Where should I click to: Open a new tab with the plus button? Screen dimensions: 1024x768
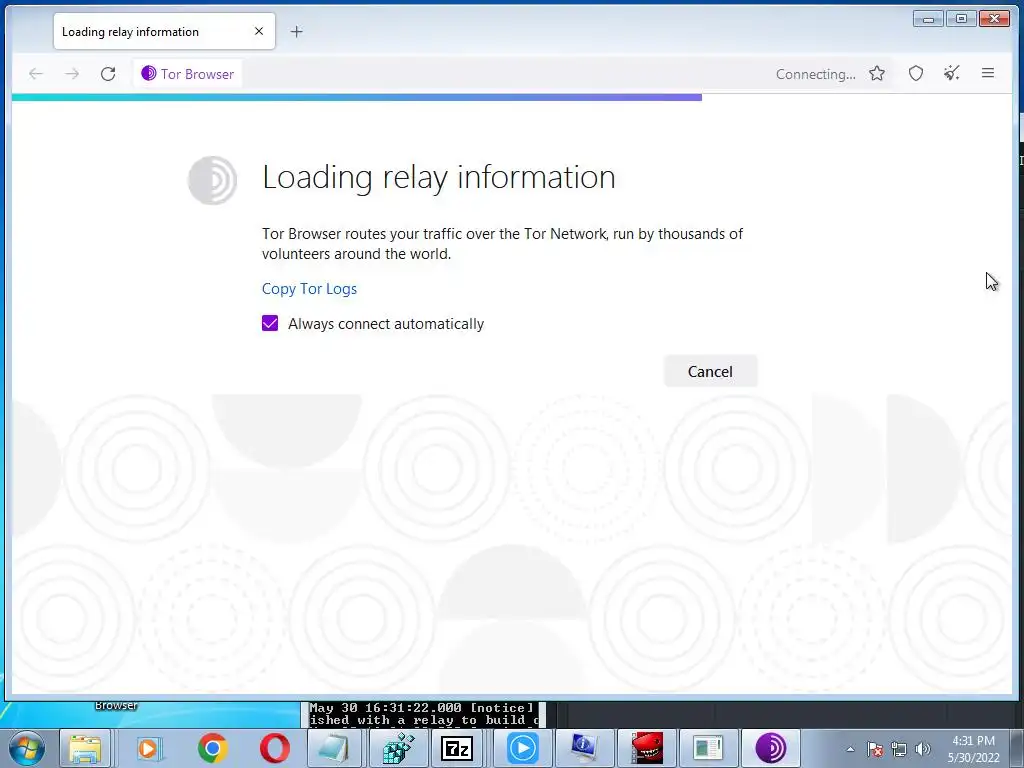click(296, 31)
